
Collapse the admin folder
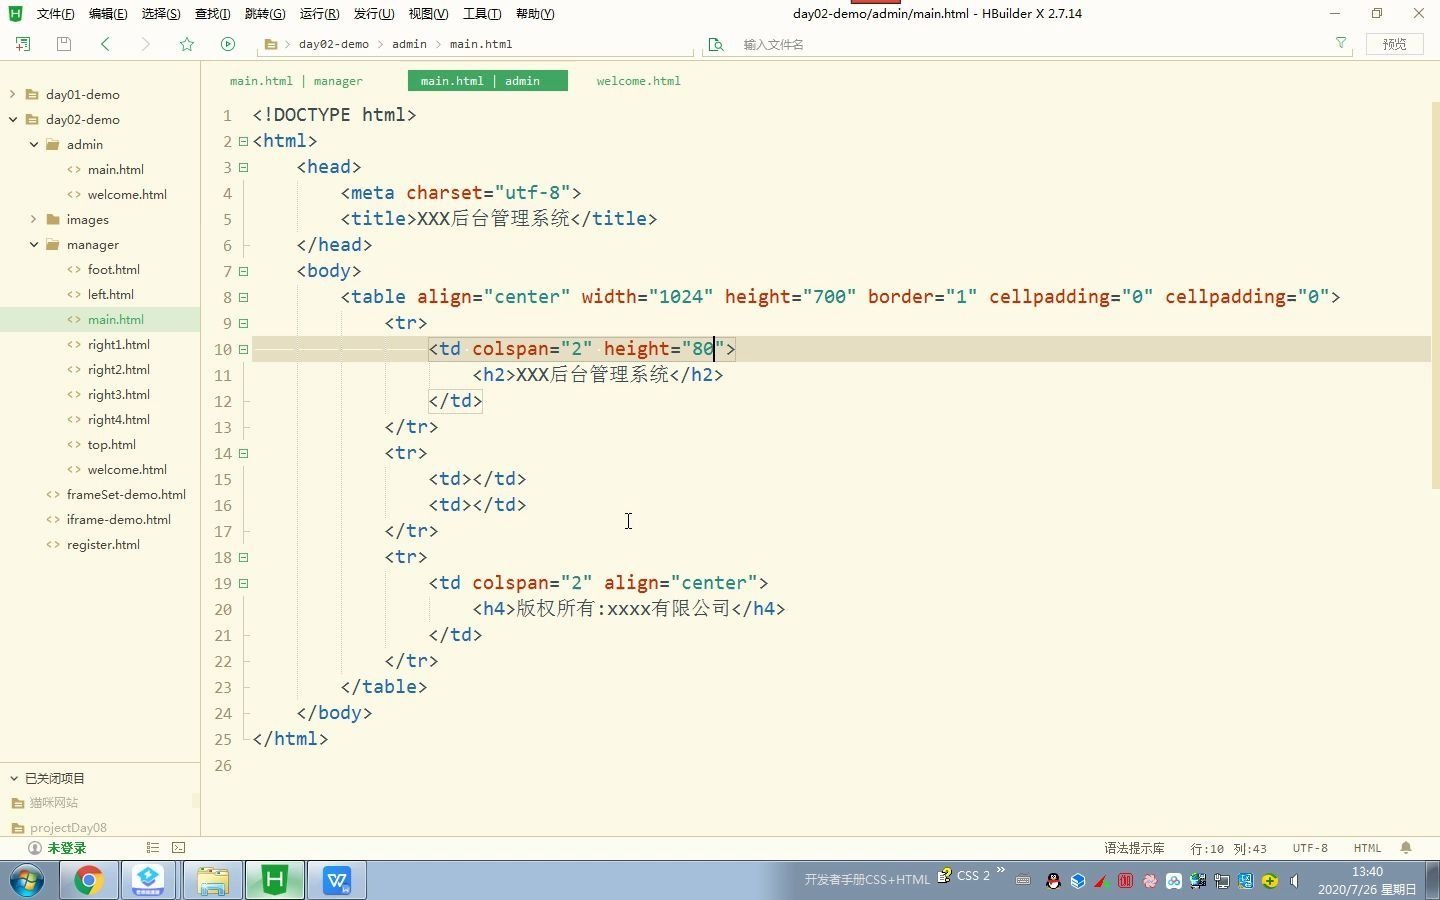[34, 144]
